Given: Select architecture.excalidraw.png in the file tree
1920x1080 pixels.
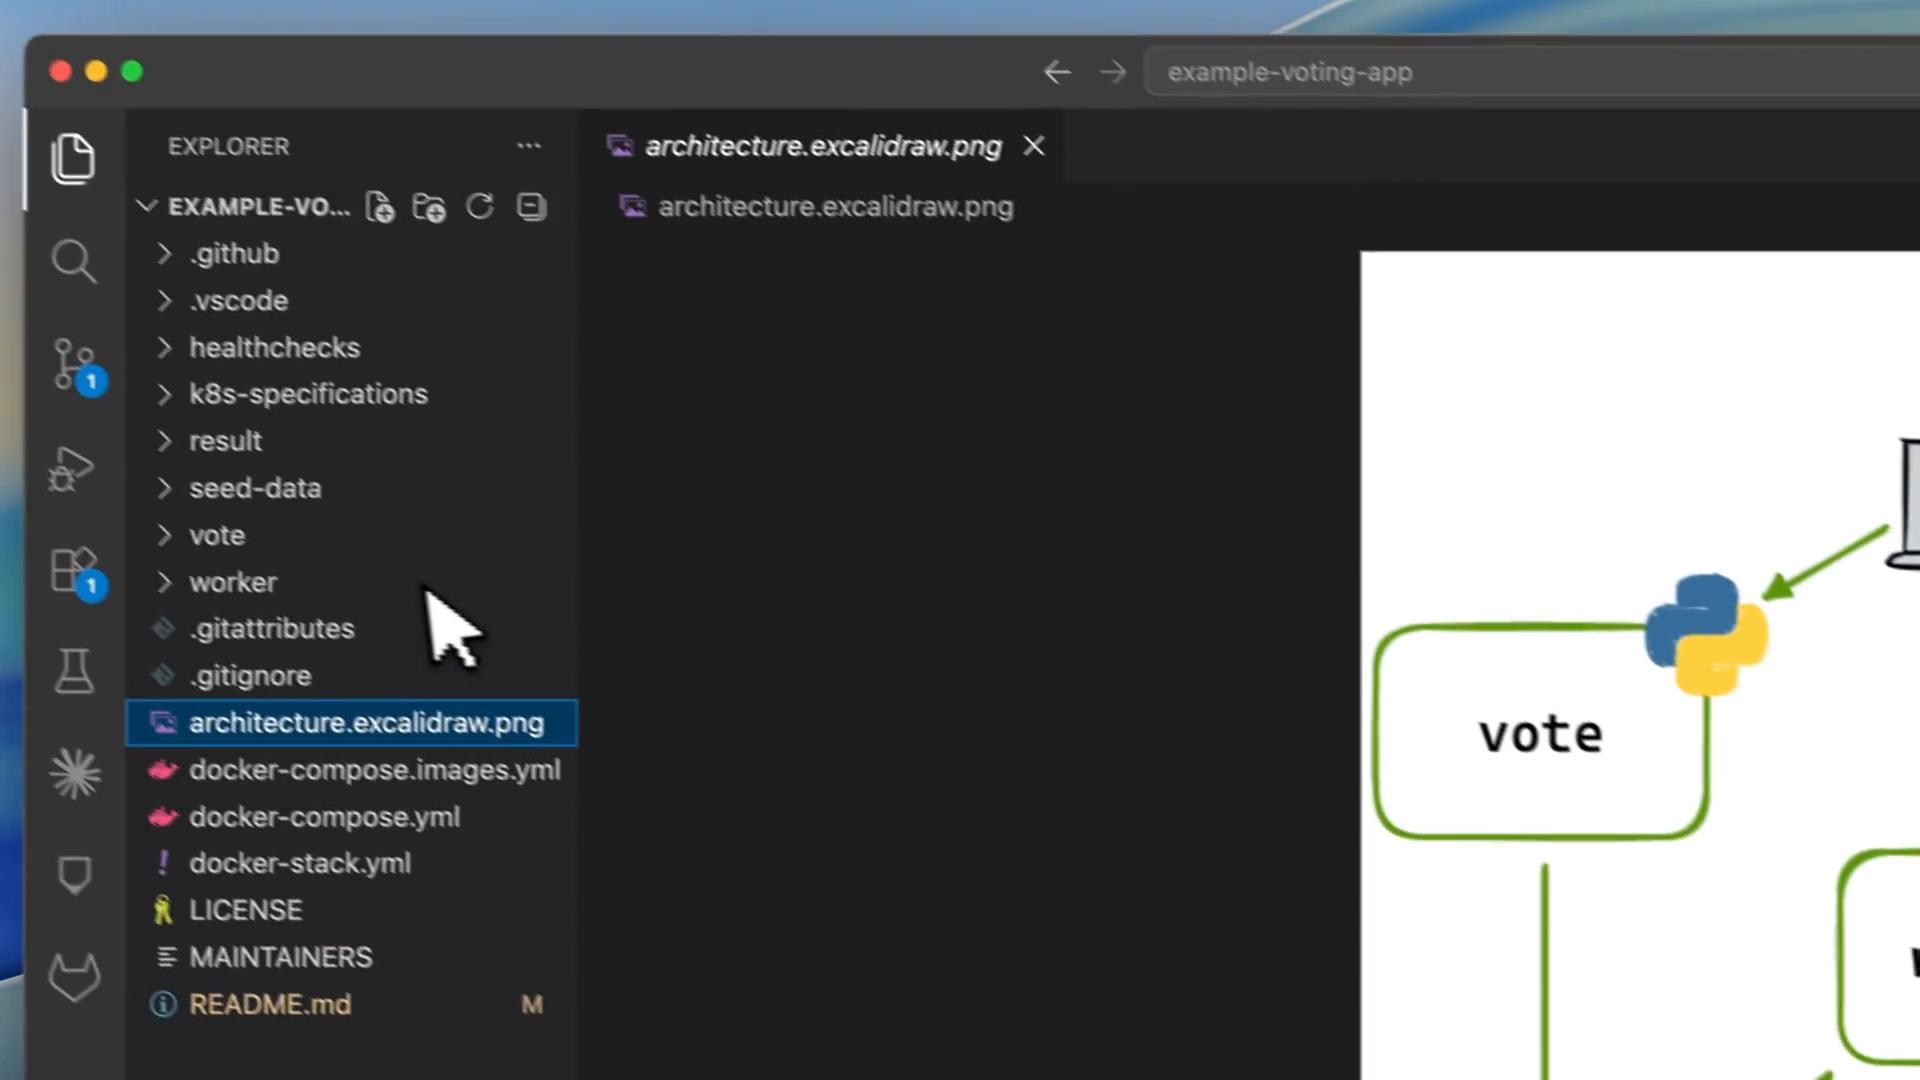Looking at the screenshot, I should [x=351, y=723].
